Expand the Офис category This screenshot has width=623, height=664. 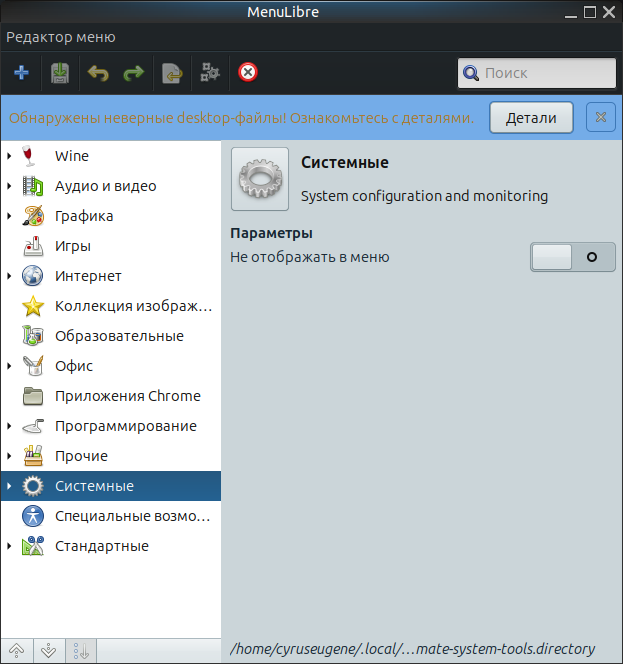click(x=9, y=366)
